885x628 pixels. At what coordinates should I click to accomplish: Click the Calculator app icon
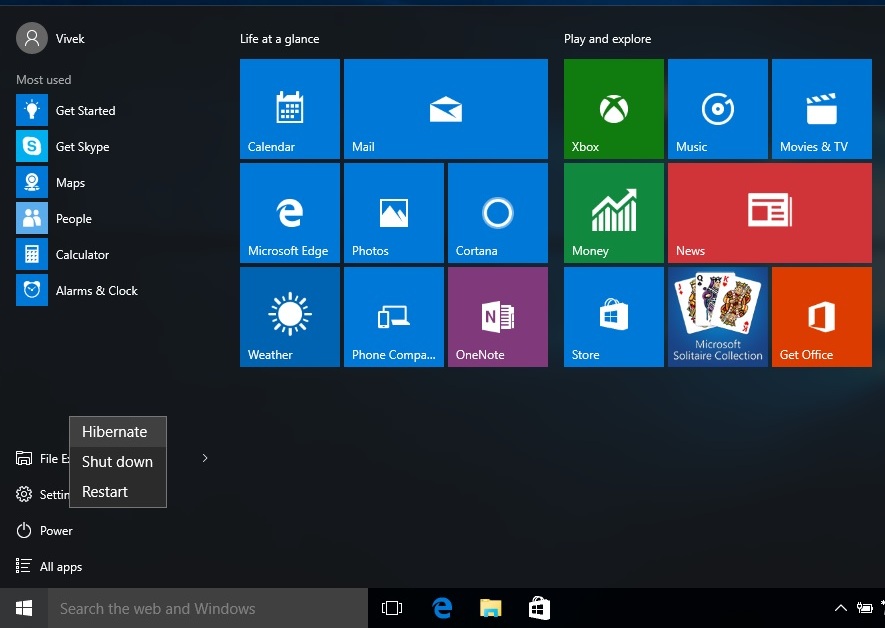tap(32, 254)
